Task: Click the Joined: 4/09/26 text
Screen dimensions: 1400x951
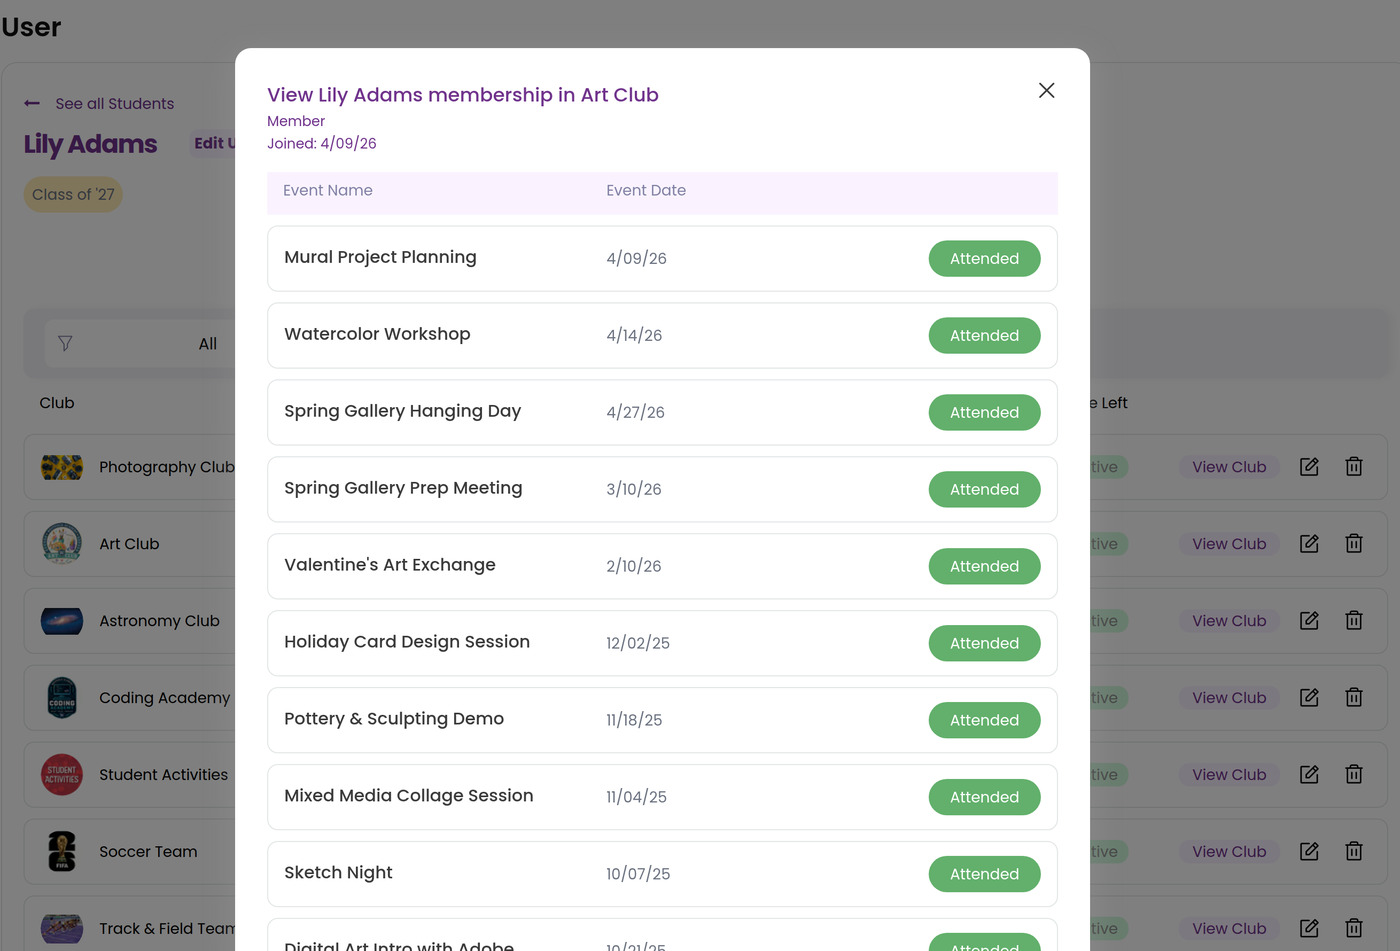Action: [322, 143]
